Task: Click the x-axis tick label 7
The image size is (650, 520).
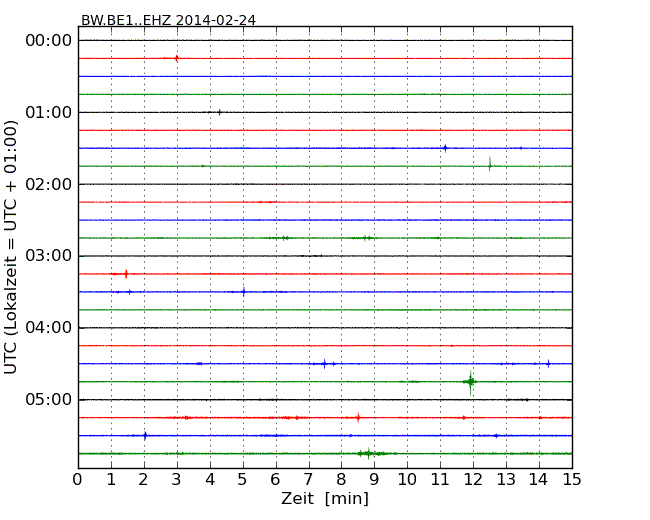Action: click(308, 480)
